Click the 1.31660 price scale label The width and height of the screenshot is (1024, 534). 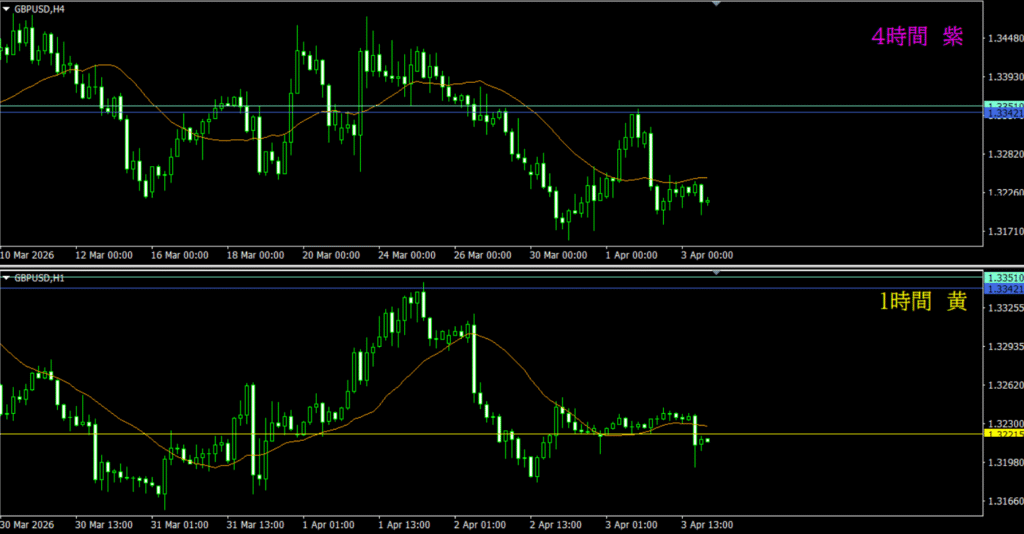click(1005, 501)
